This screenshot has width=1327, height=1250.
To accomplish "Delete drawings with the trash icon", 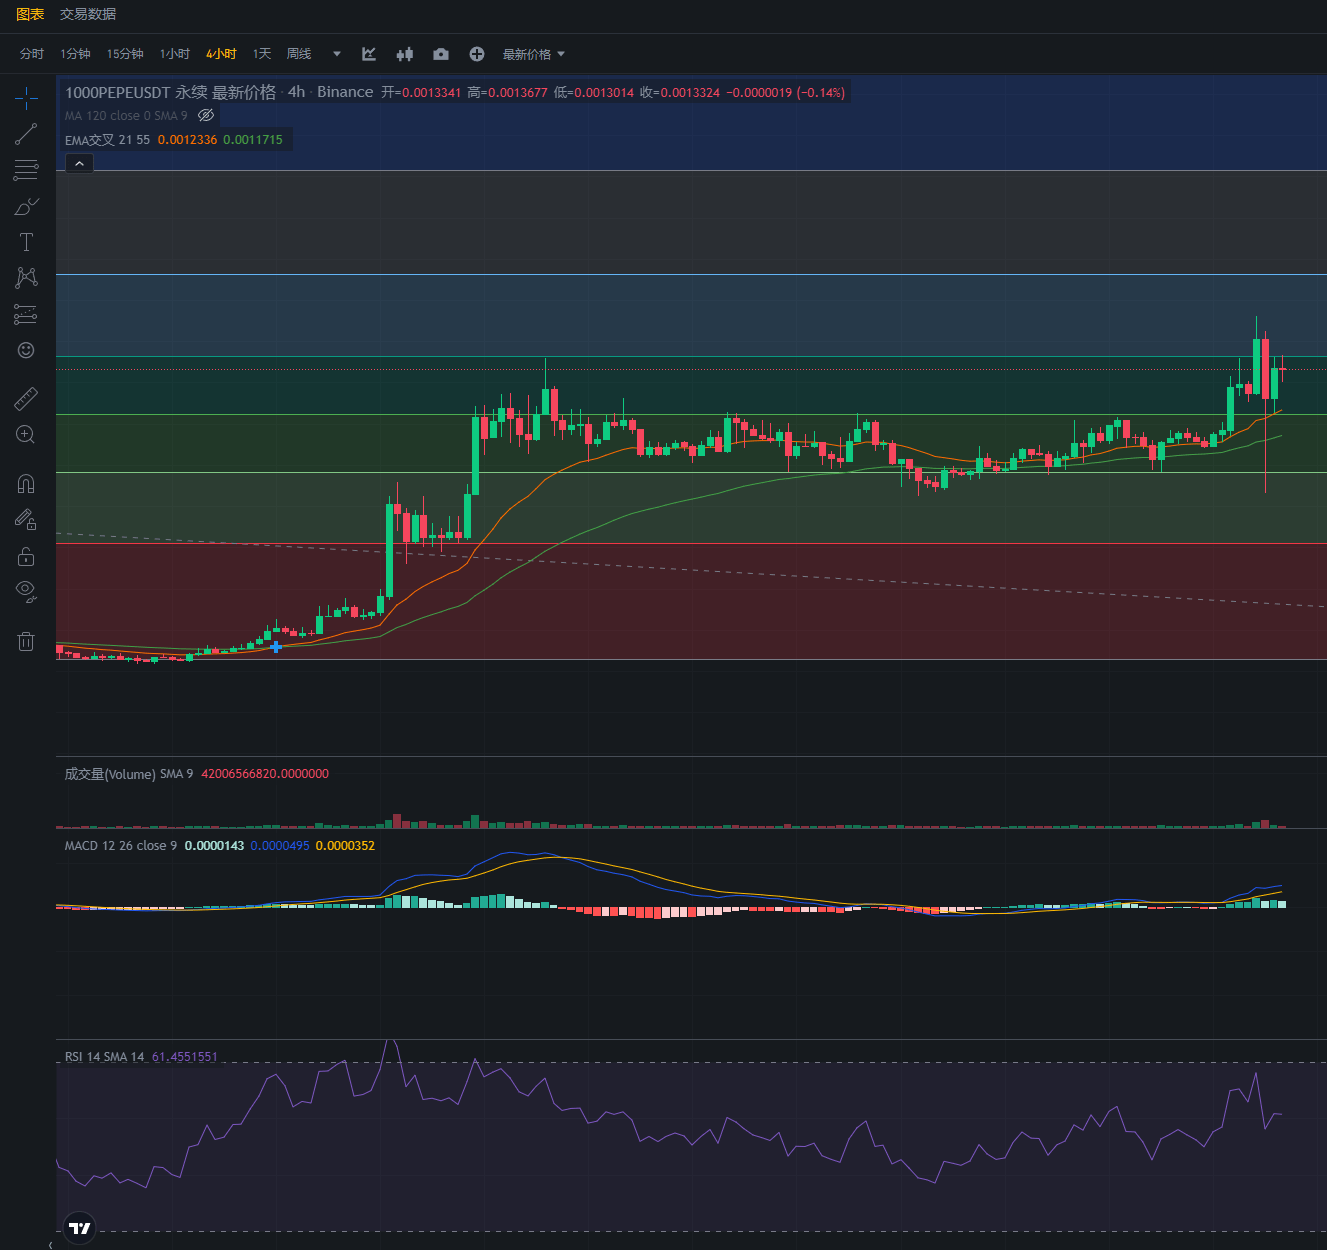I will 26,642.
